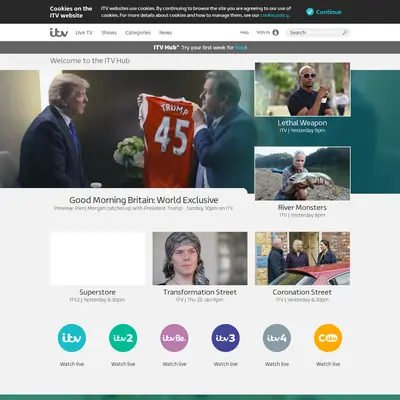The image size is (400, 400).
Task: Open the River Monsters thumbnail
Action: (302, 173)
